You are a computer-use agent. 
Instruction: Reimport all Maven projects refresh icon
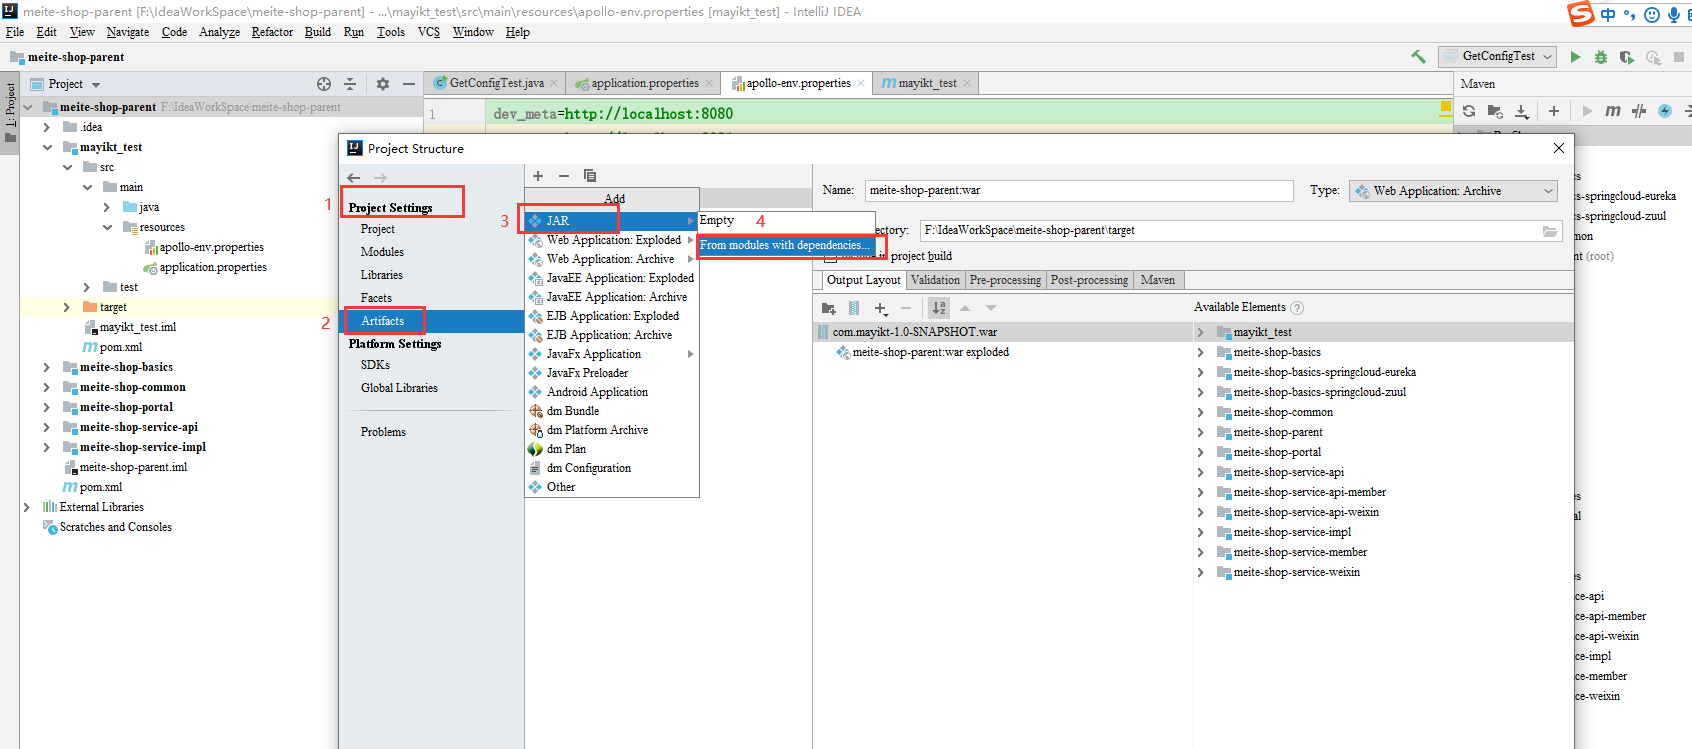click(x=1469, y=111)
